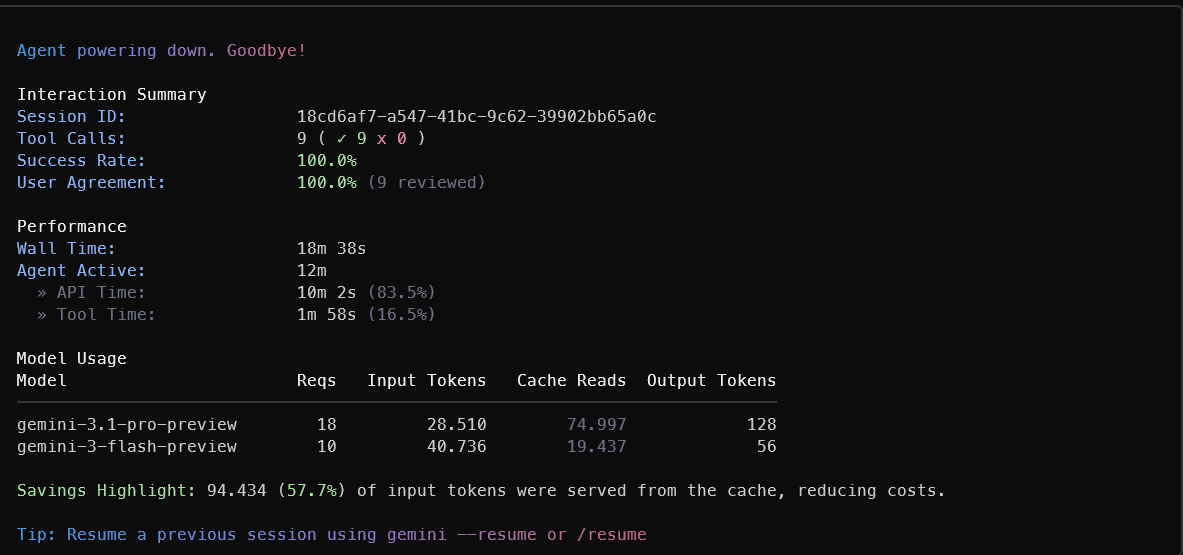The height and width of the screenshot is (555, 1183).
Task: Click the 'Tip:' label
Action: point(36,535)
